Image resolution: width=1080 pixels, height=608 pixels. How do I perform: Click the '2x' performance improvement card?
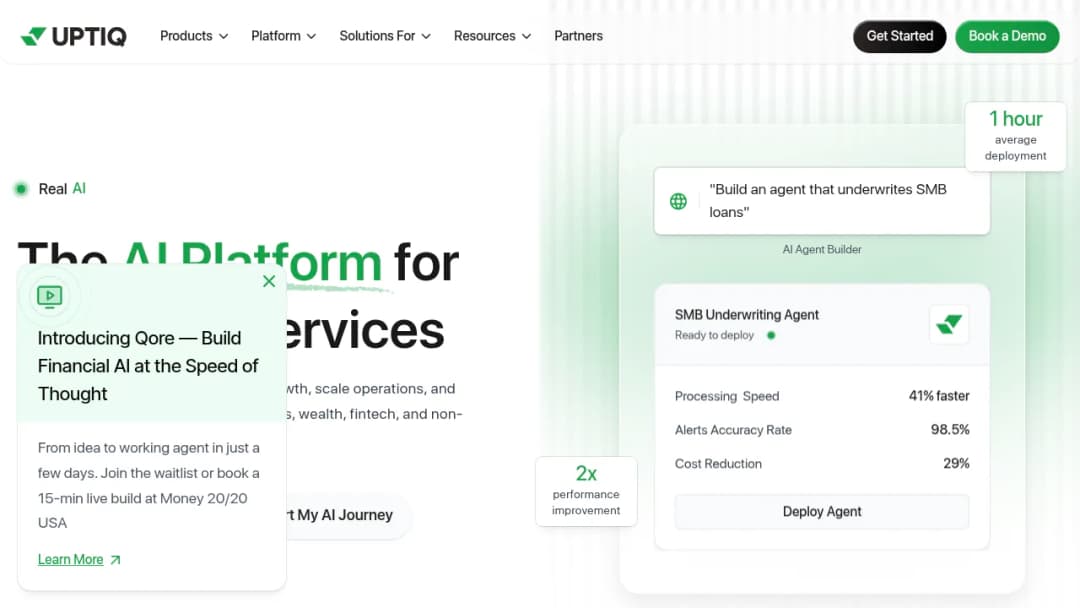(x=586, y=491)
